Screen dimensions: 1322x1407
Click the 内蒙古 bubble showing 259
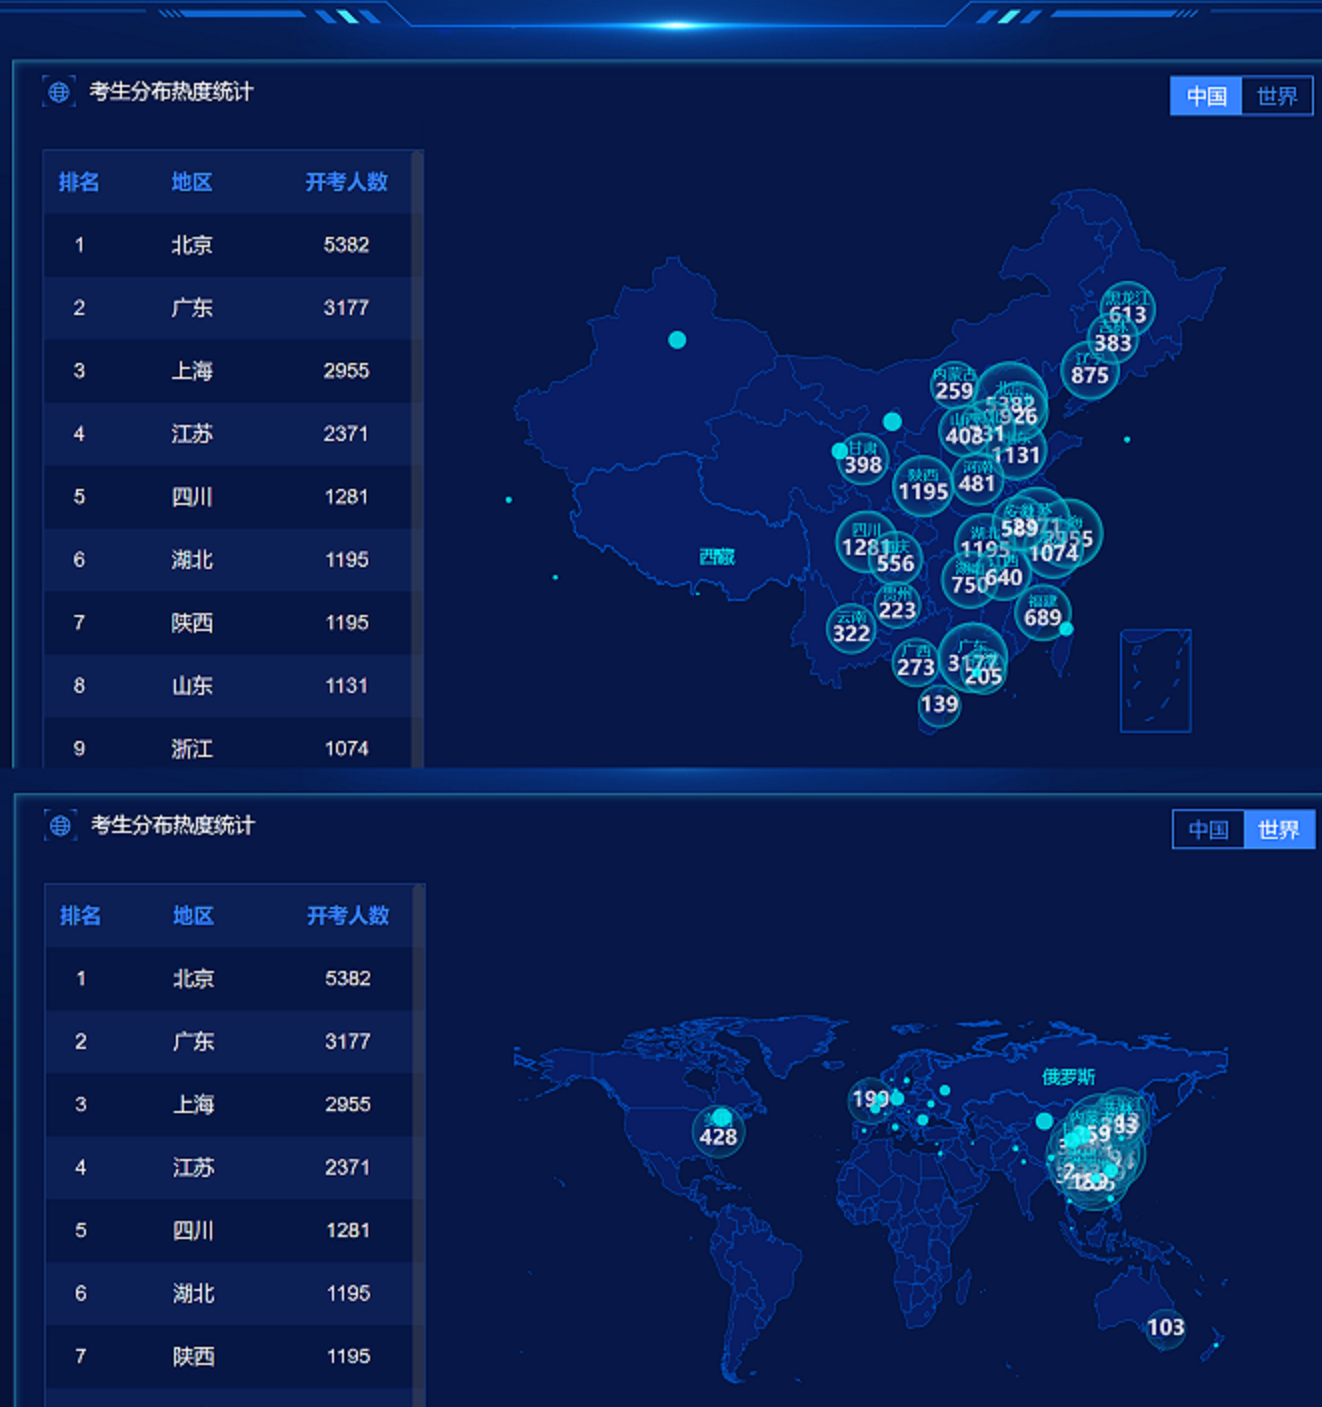952,385
